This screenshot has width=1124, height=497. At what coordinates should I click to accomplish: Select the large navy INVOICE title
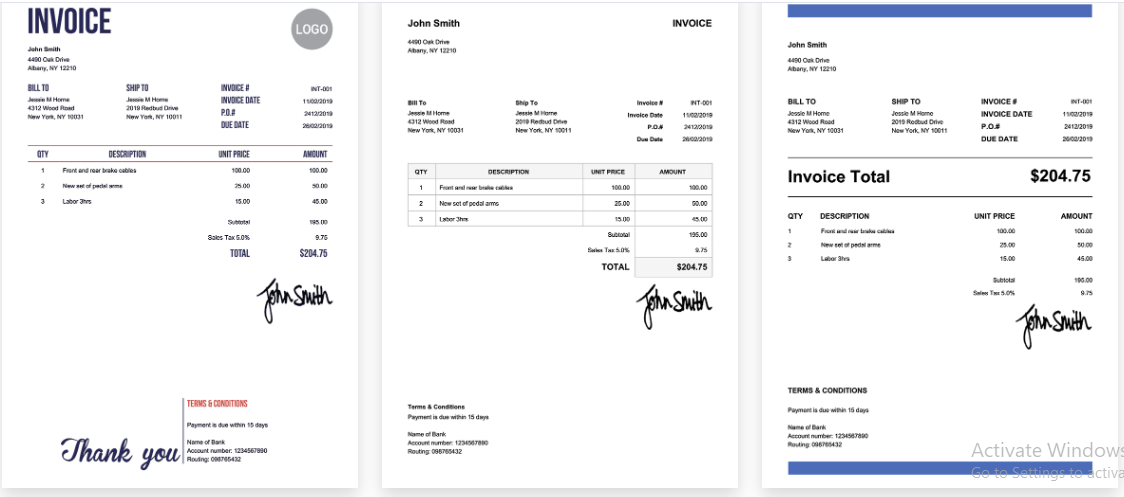[69, 21]
